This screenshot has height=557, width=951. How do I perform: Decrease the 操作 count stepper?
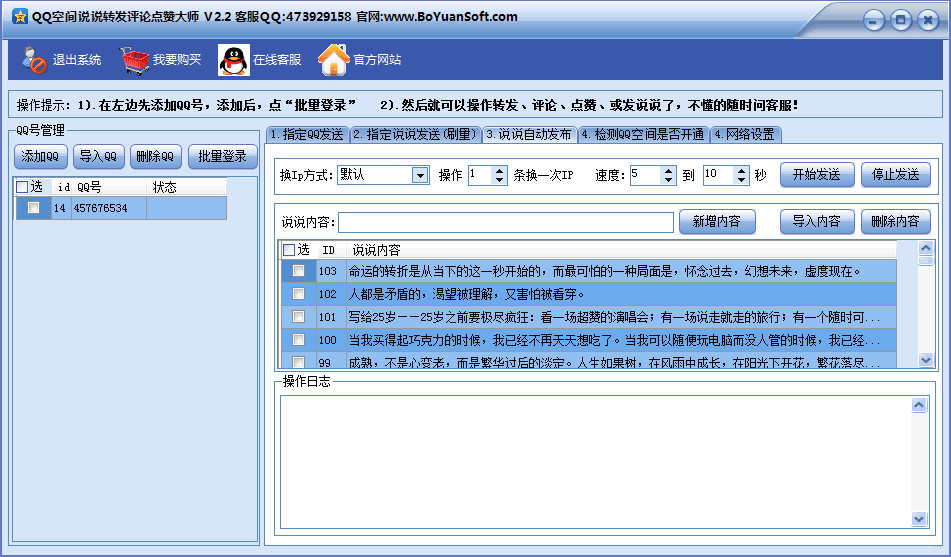(x=499, y=180)
